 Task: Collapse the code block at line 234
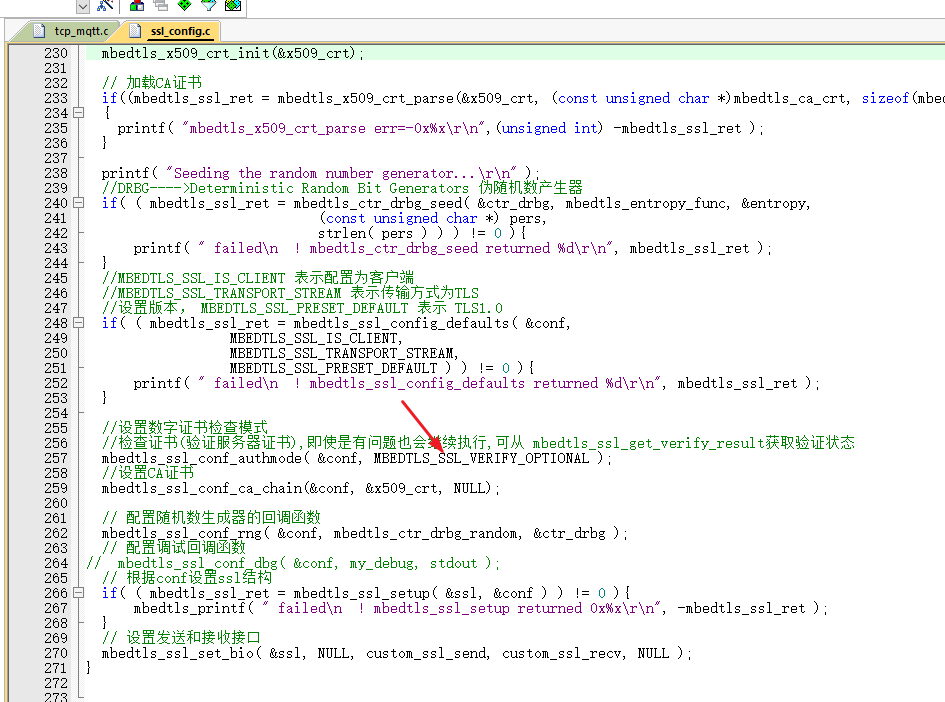tap(78, 113)
